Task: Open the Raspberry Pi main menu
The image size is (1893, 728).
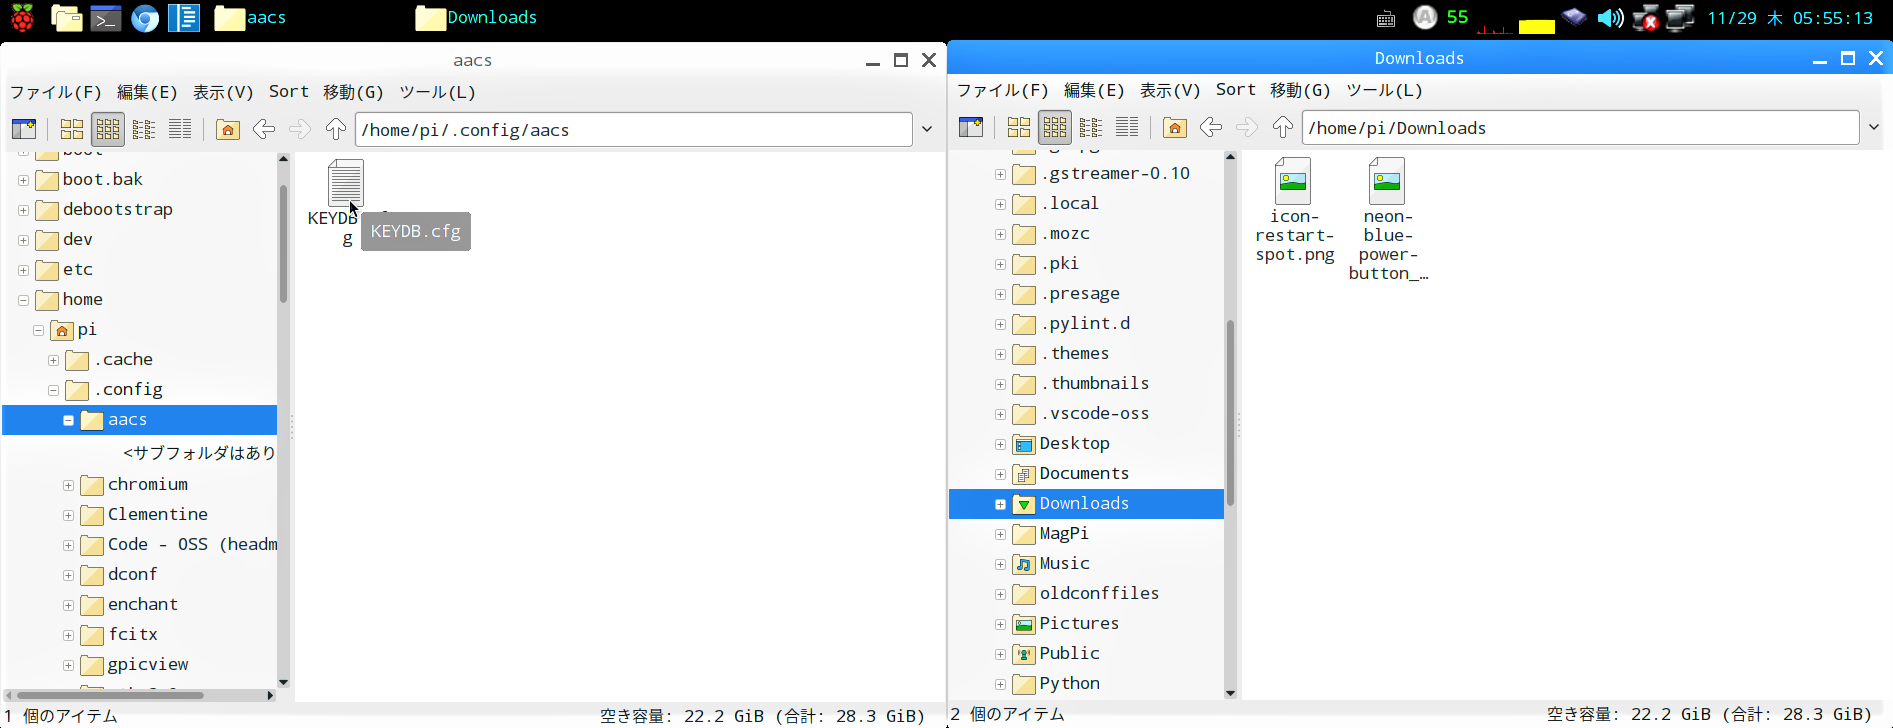Action: 22,18
